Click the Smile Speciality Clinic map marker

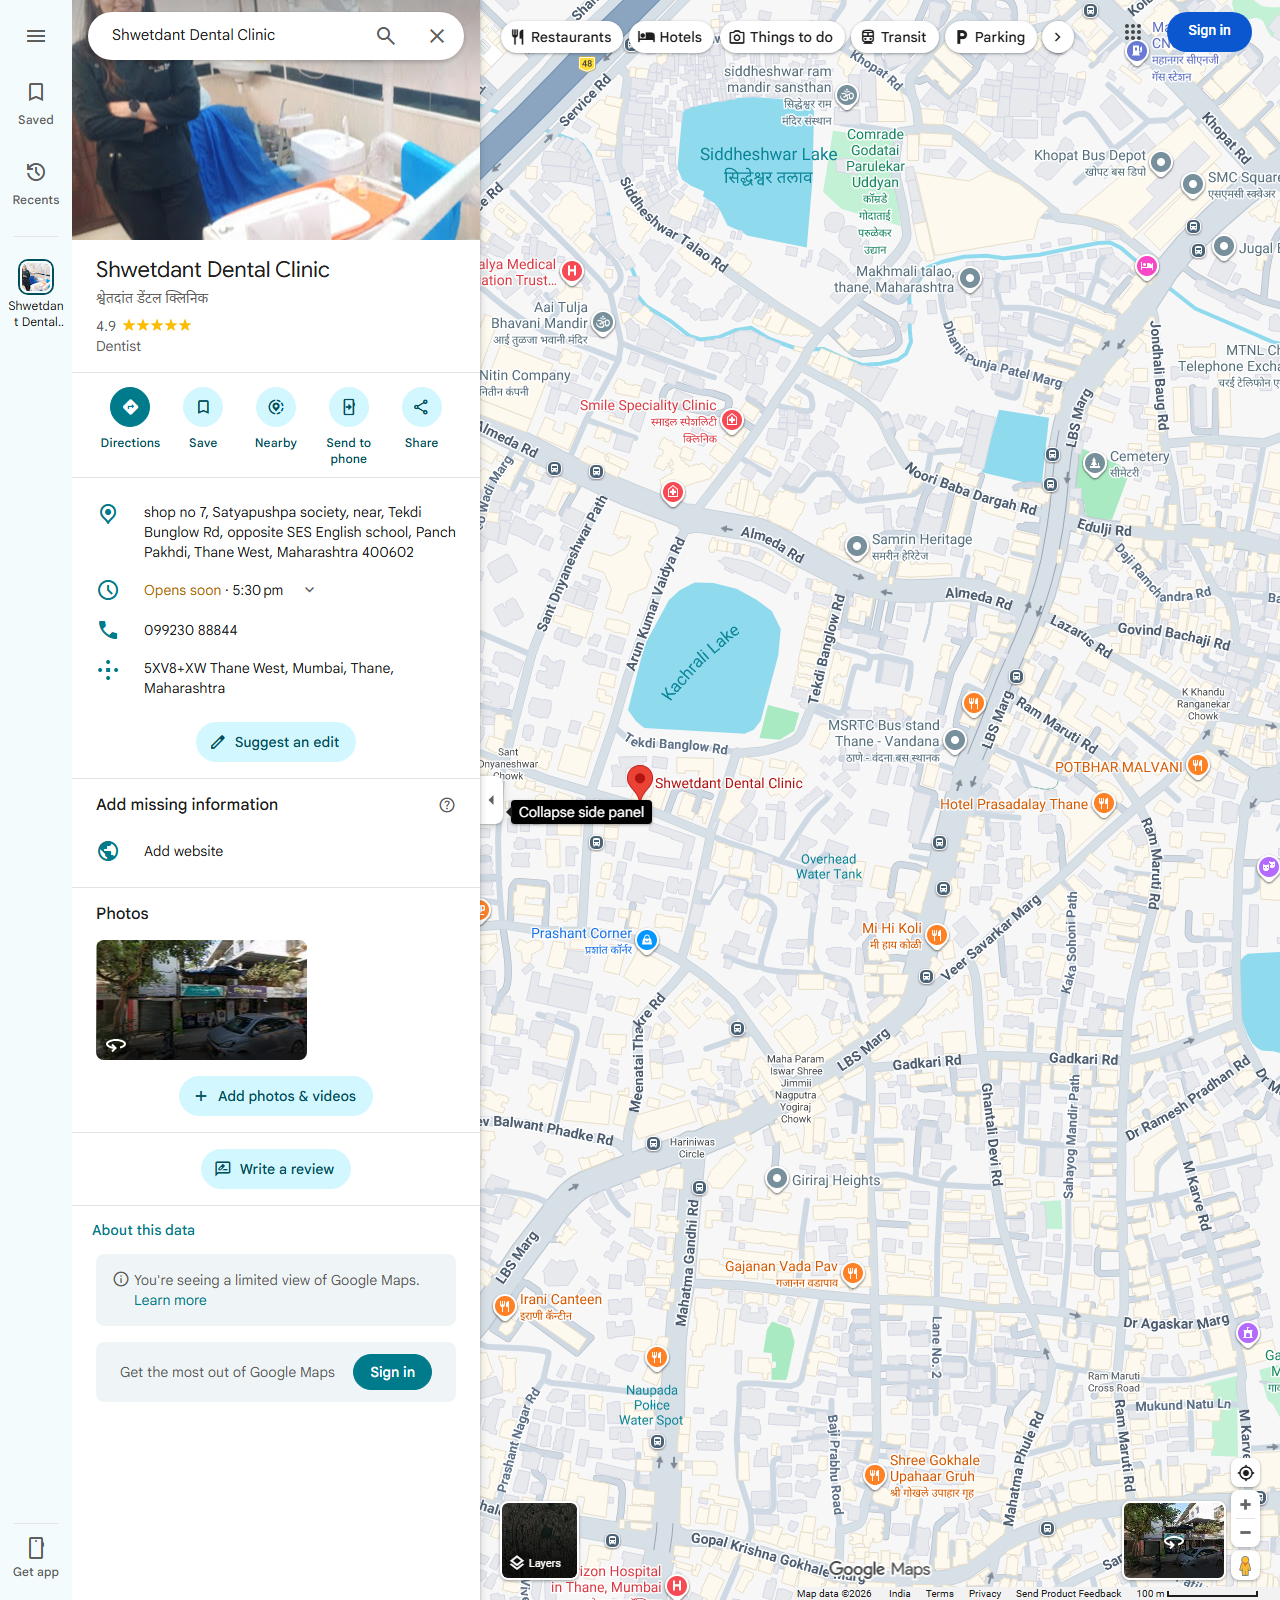tap(732, 420)
